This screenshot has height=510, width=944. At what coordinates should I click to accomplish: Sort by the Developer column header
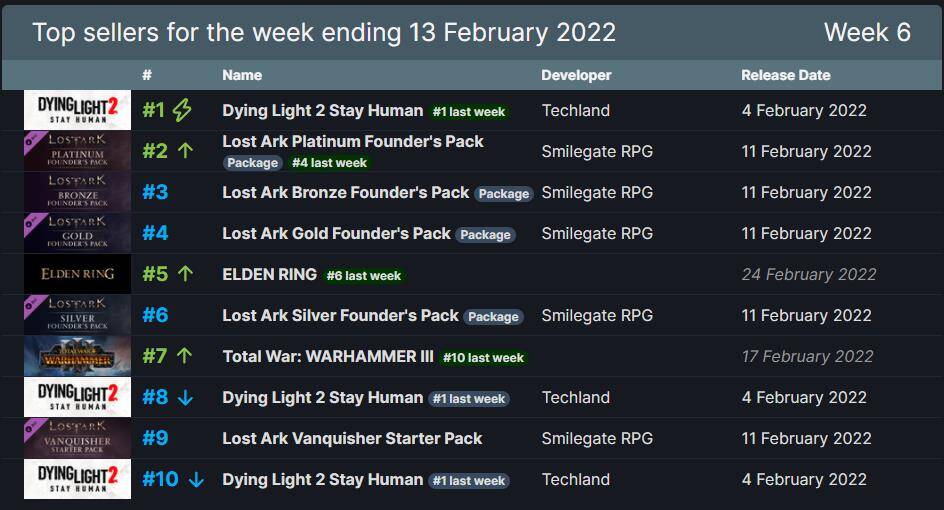[576, 75]
